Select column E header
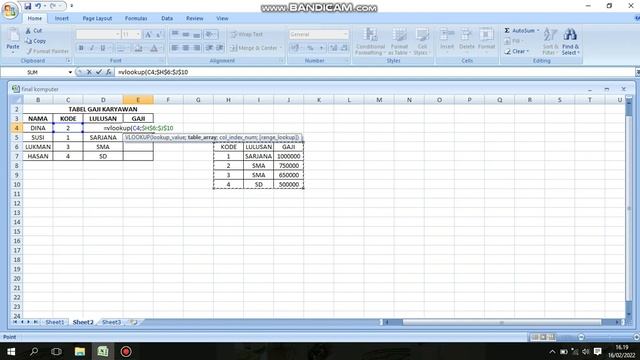This screenshot has width=640, height=360. coord(138,100)
